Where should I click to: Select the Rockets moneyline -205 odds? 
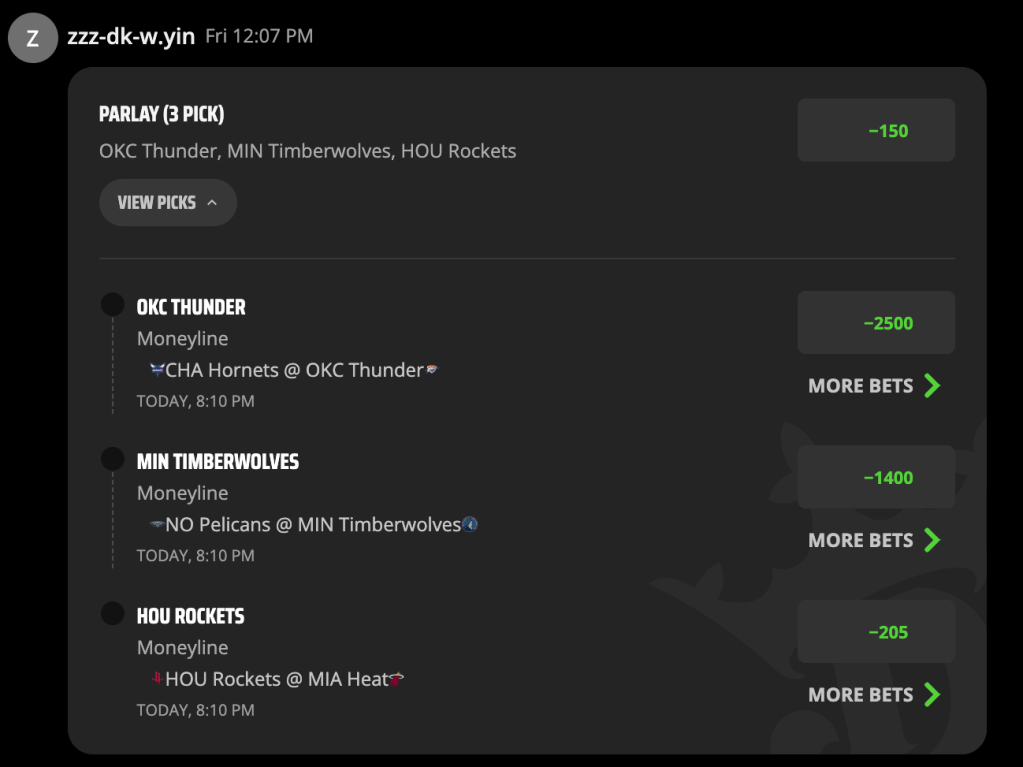pyautogui.click(x=876, y=632)
